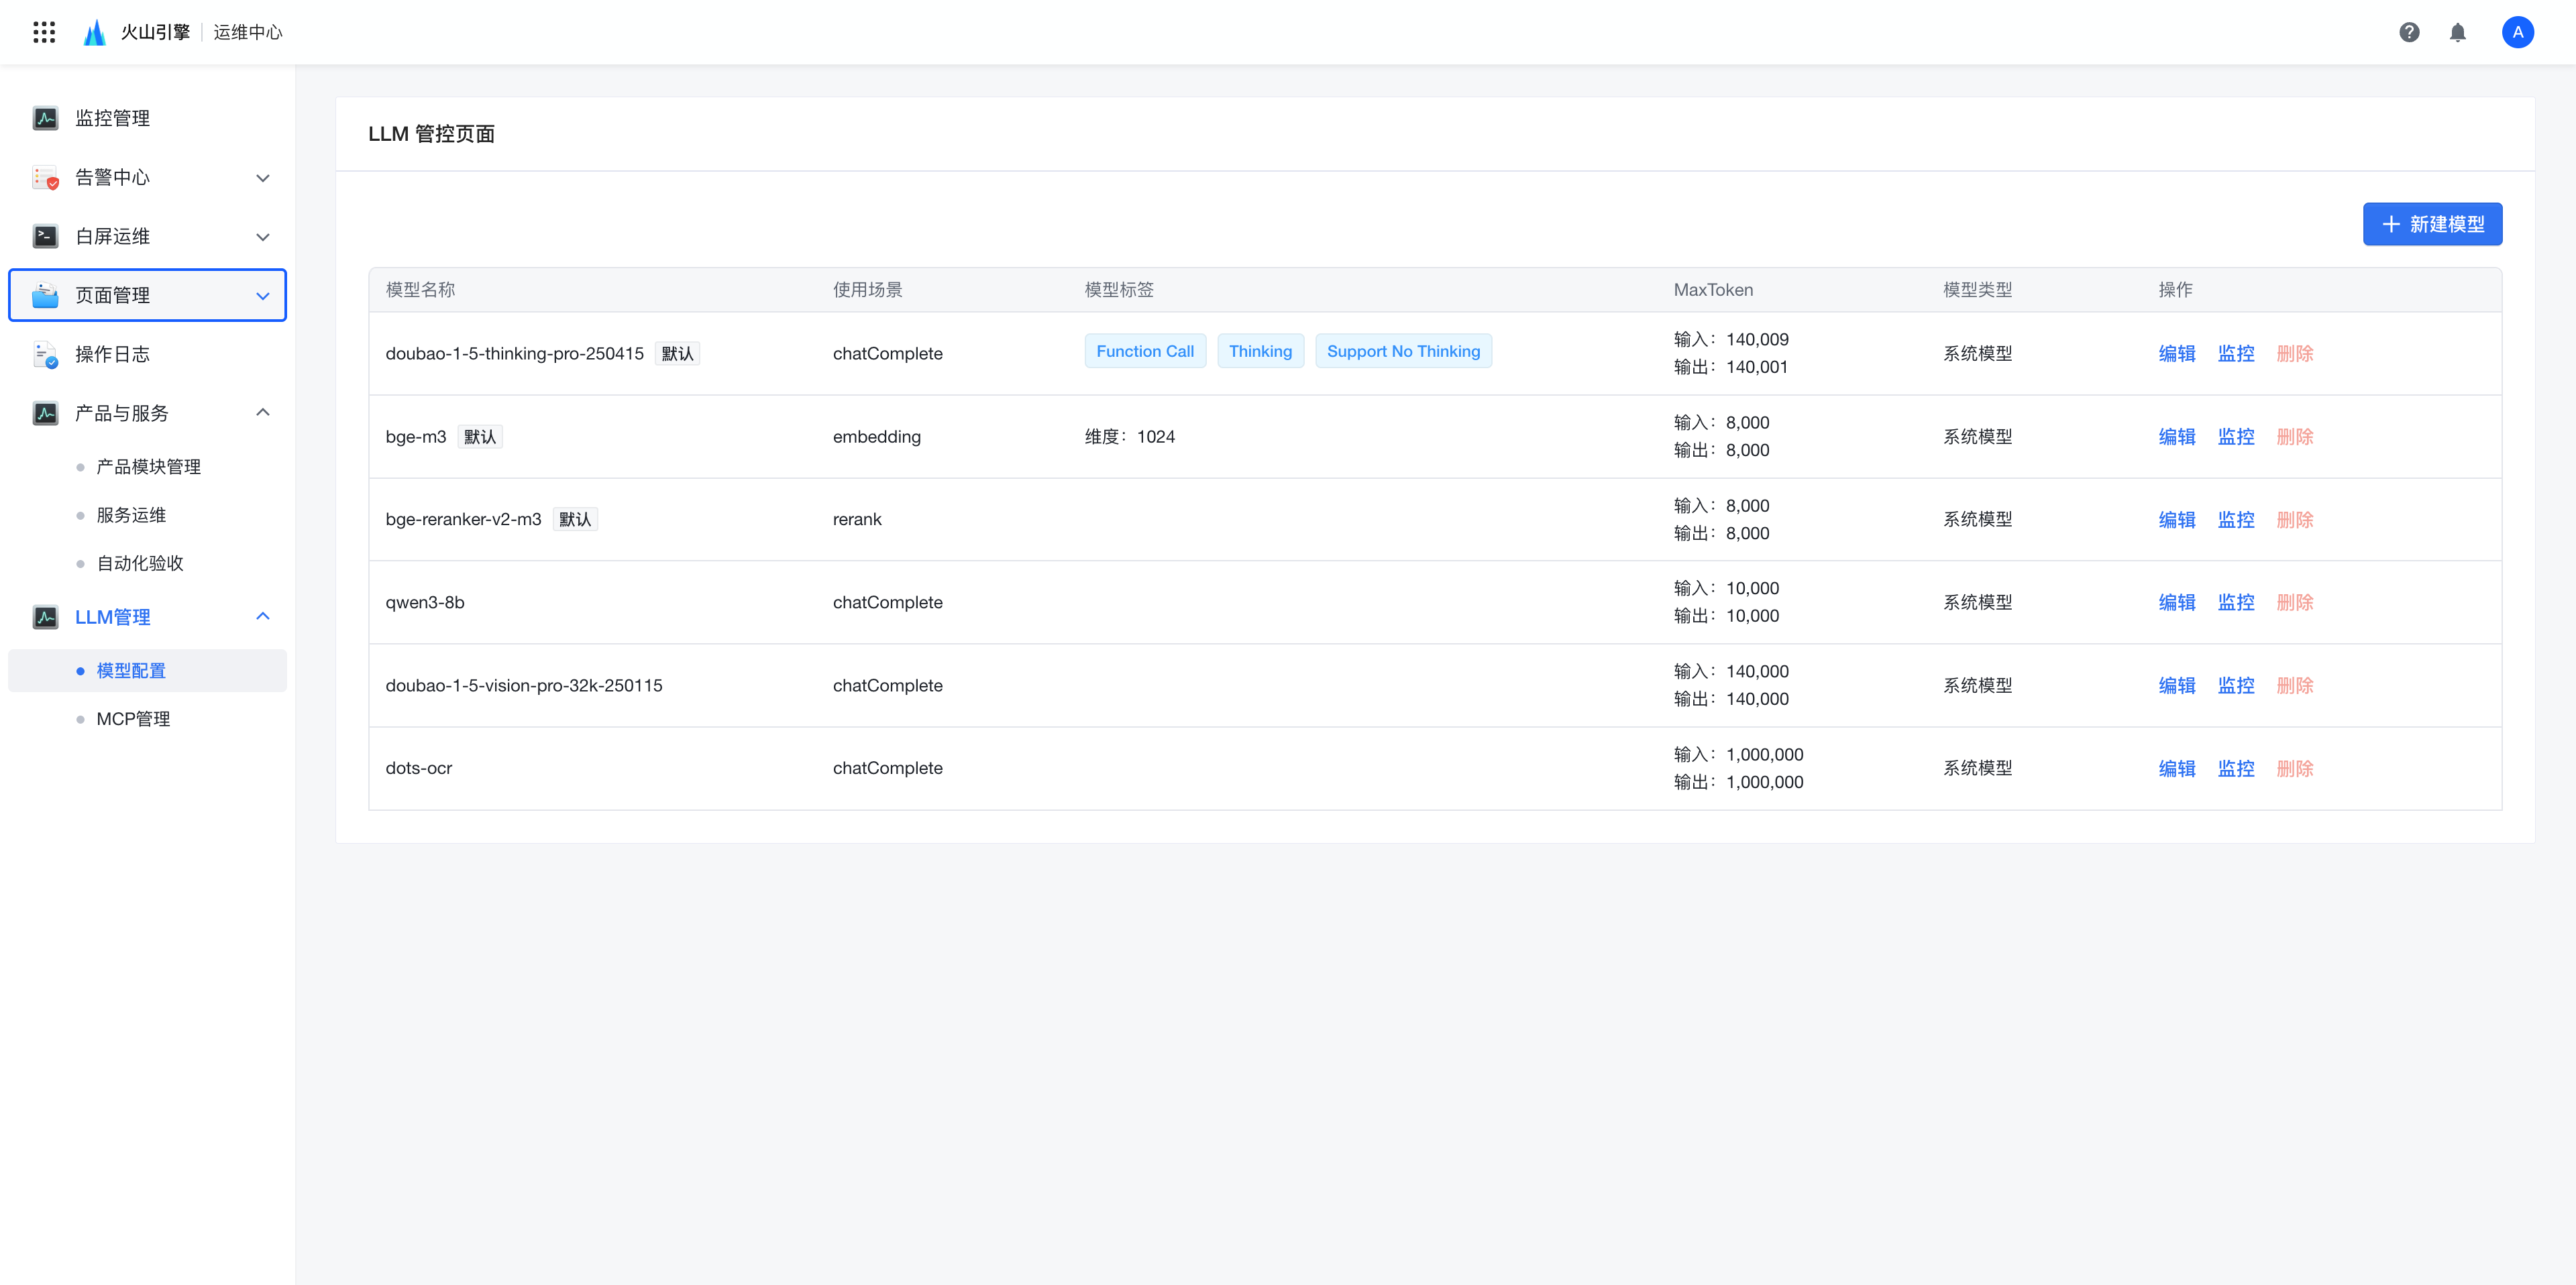Image resolution: width=2576 pixels, height=1285 pixels.
Task: Click 监控 for the bge-m3 model
Action: [2235, 437]
